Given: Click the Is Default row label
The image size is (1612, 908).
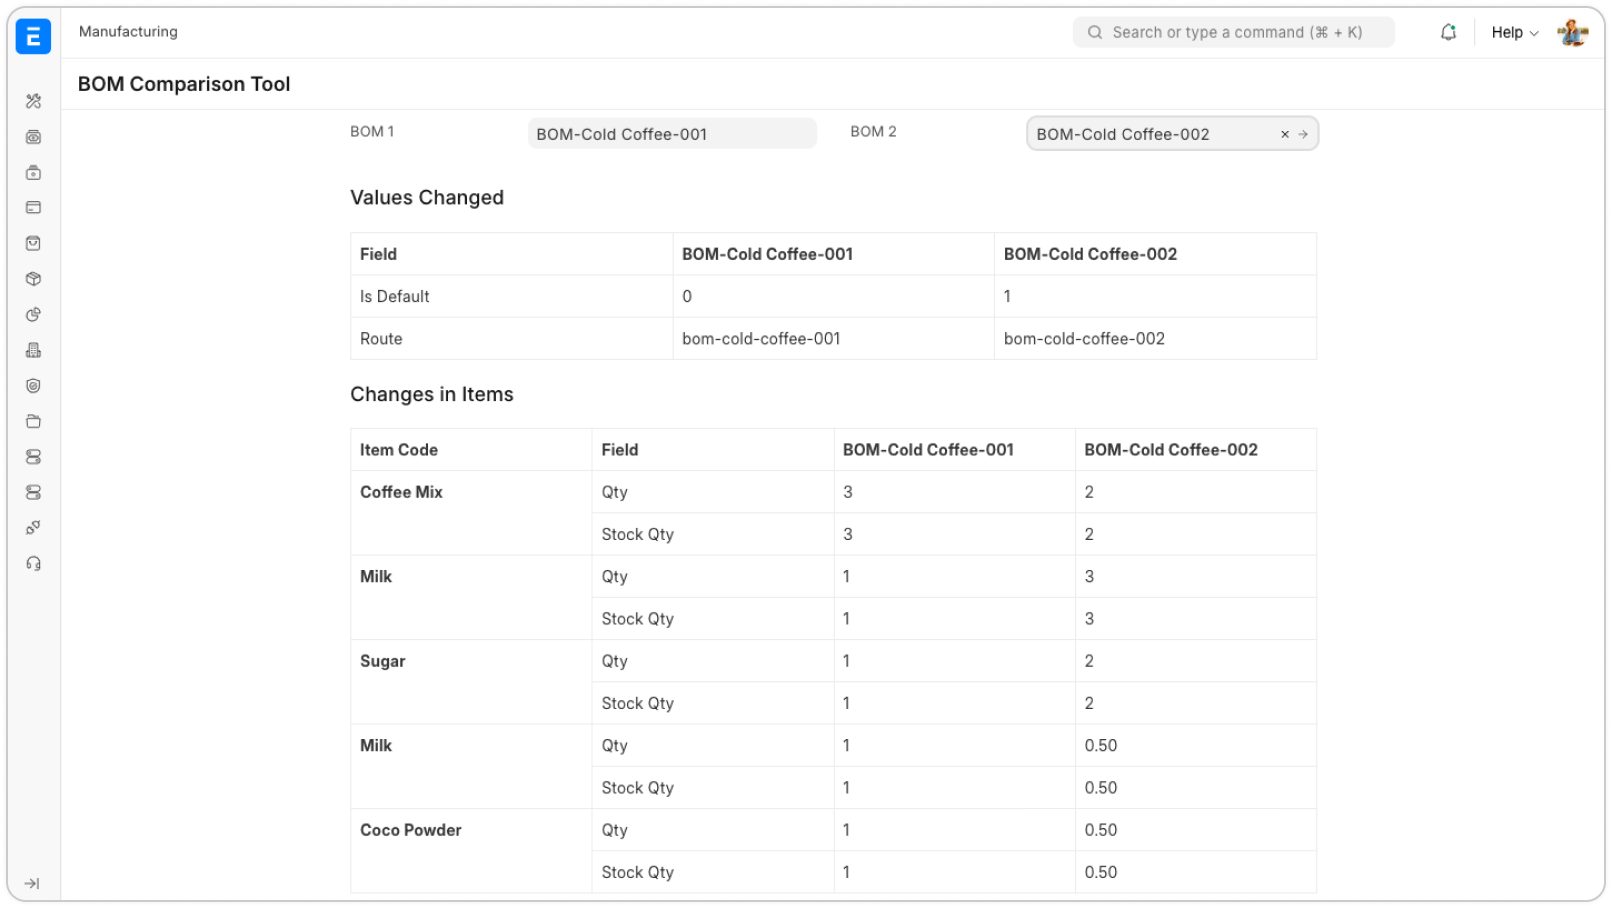Looking at the screenshot, I should click(395, 297).
